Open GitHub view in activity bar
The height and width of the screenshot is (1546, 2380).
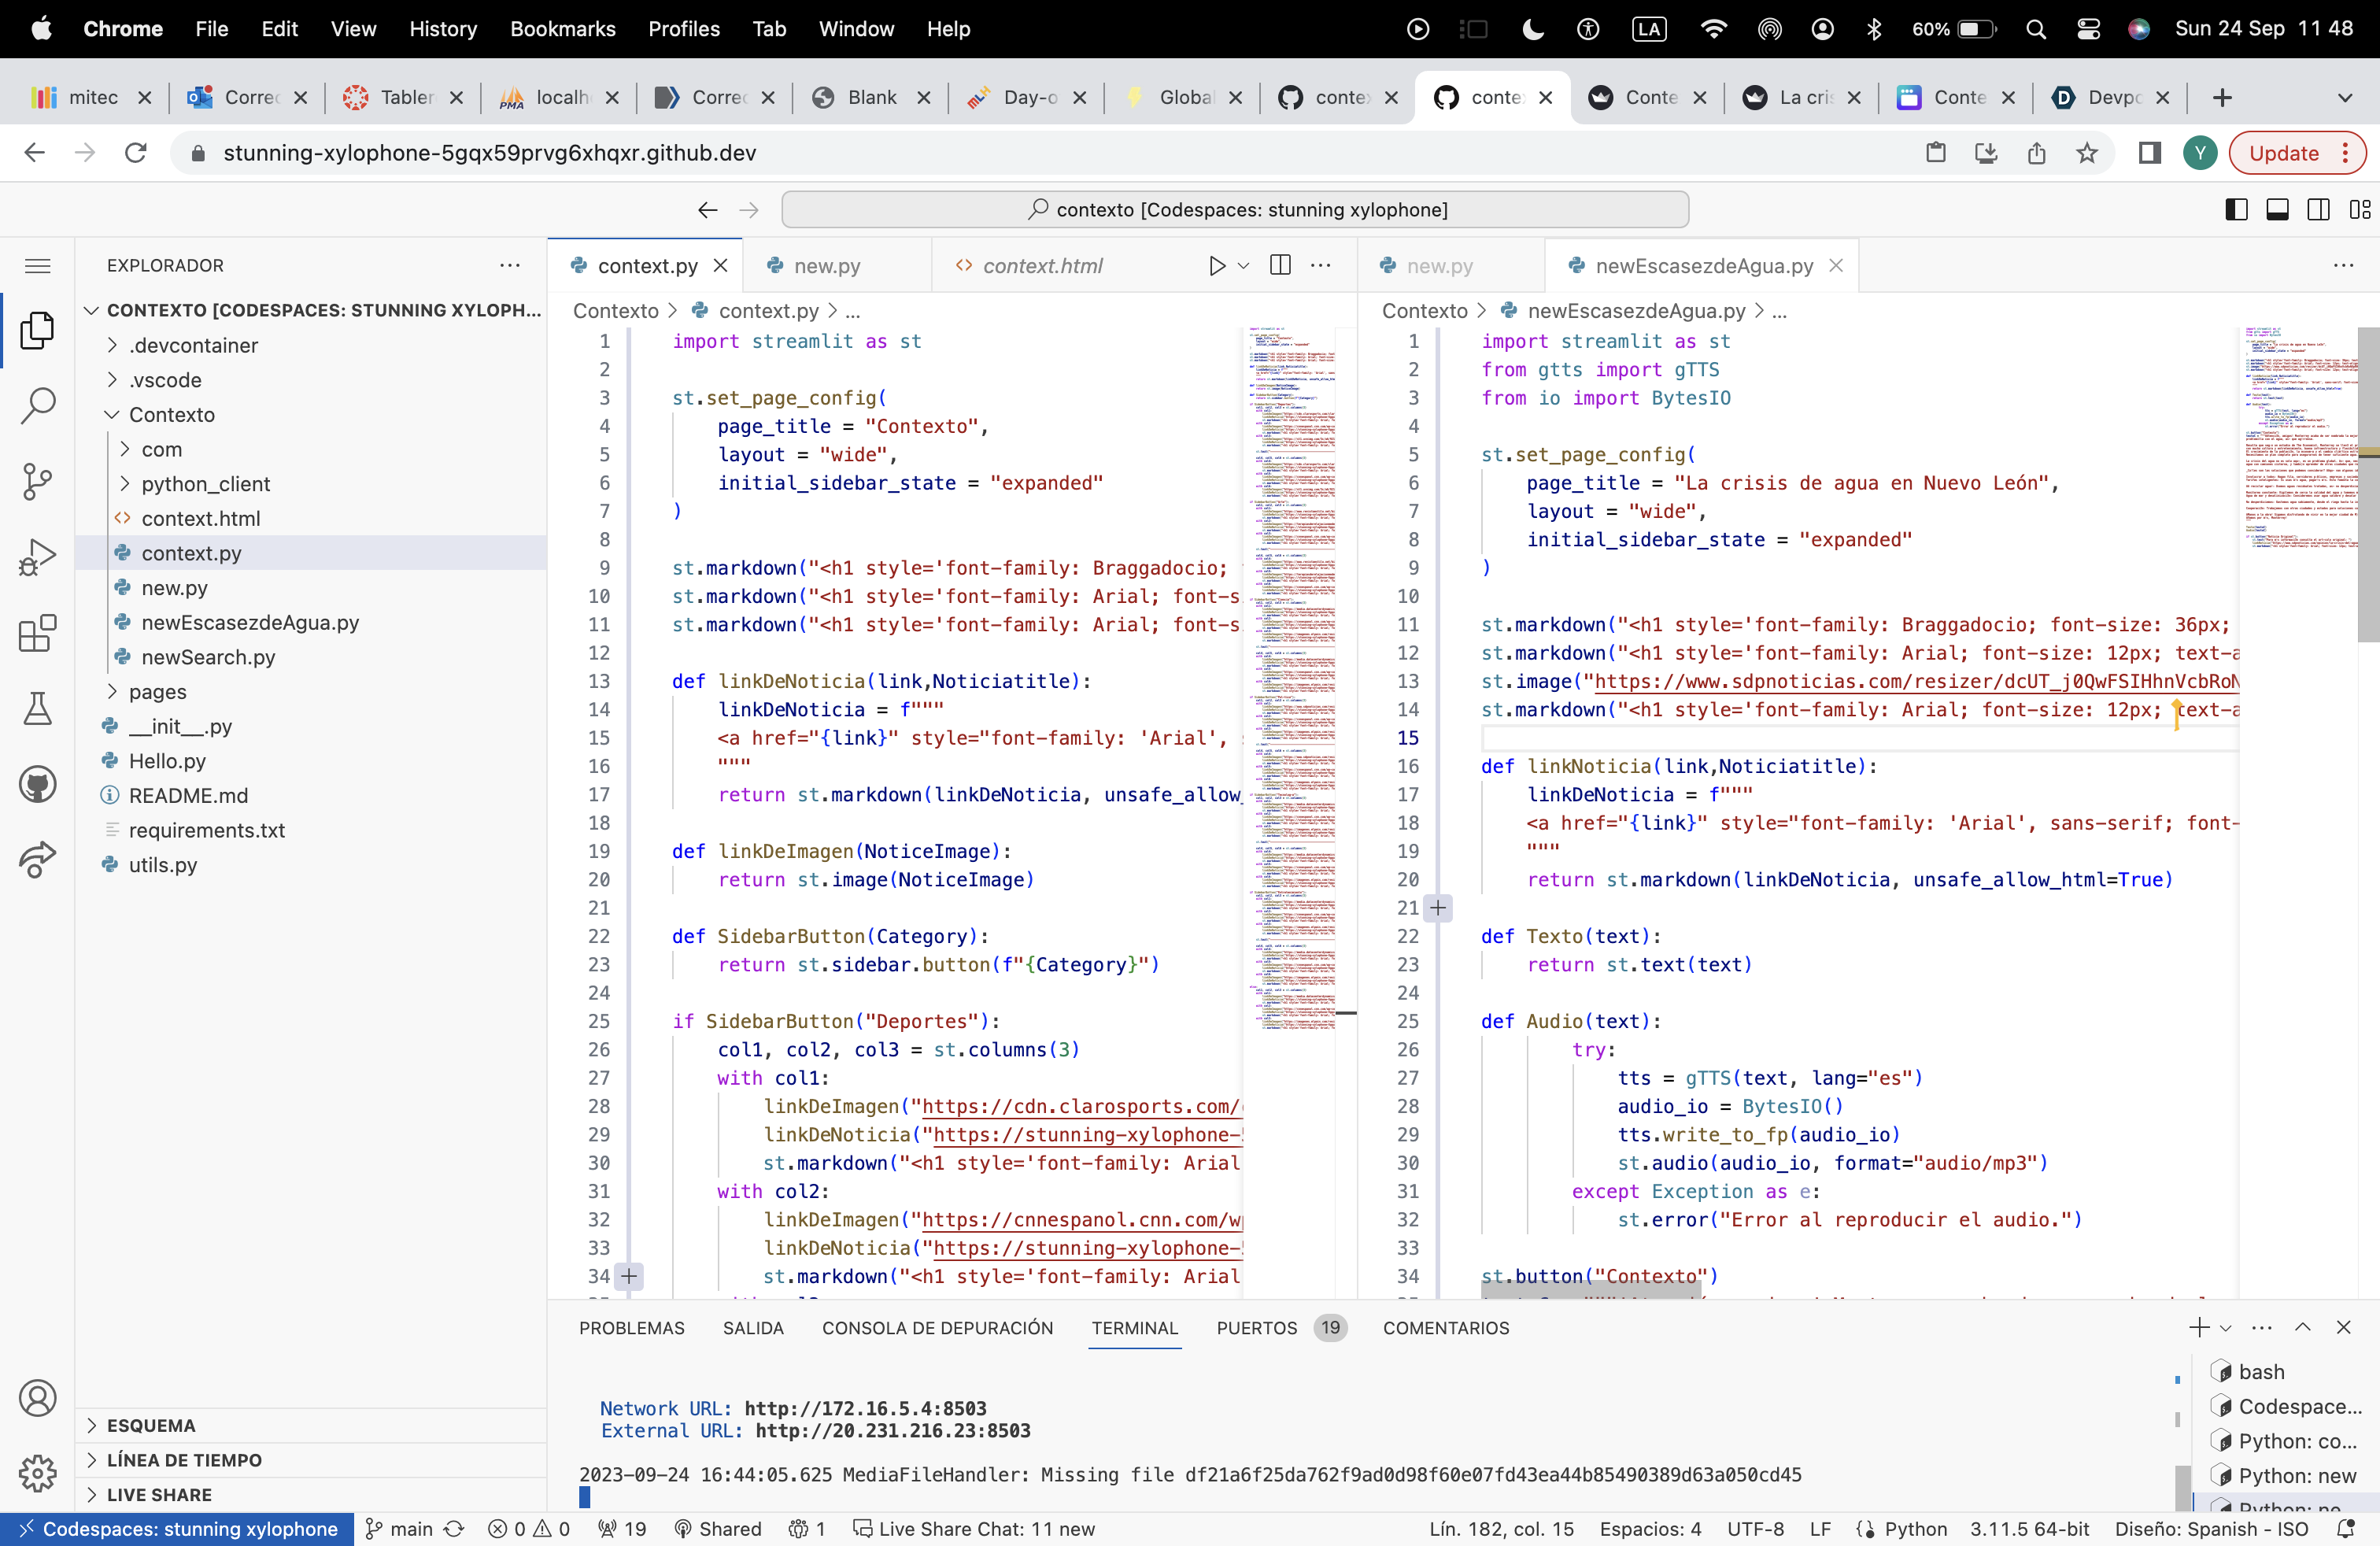pyautogui.click(x=38, y=784)
